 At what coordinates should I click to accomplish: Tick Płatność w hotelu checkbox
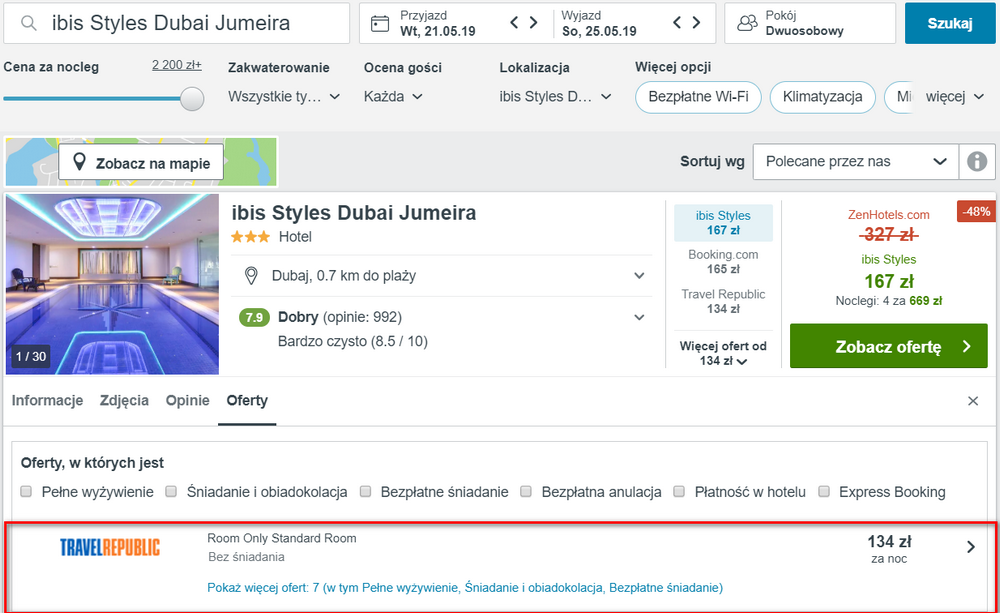(x=679, y=491)
